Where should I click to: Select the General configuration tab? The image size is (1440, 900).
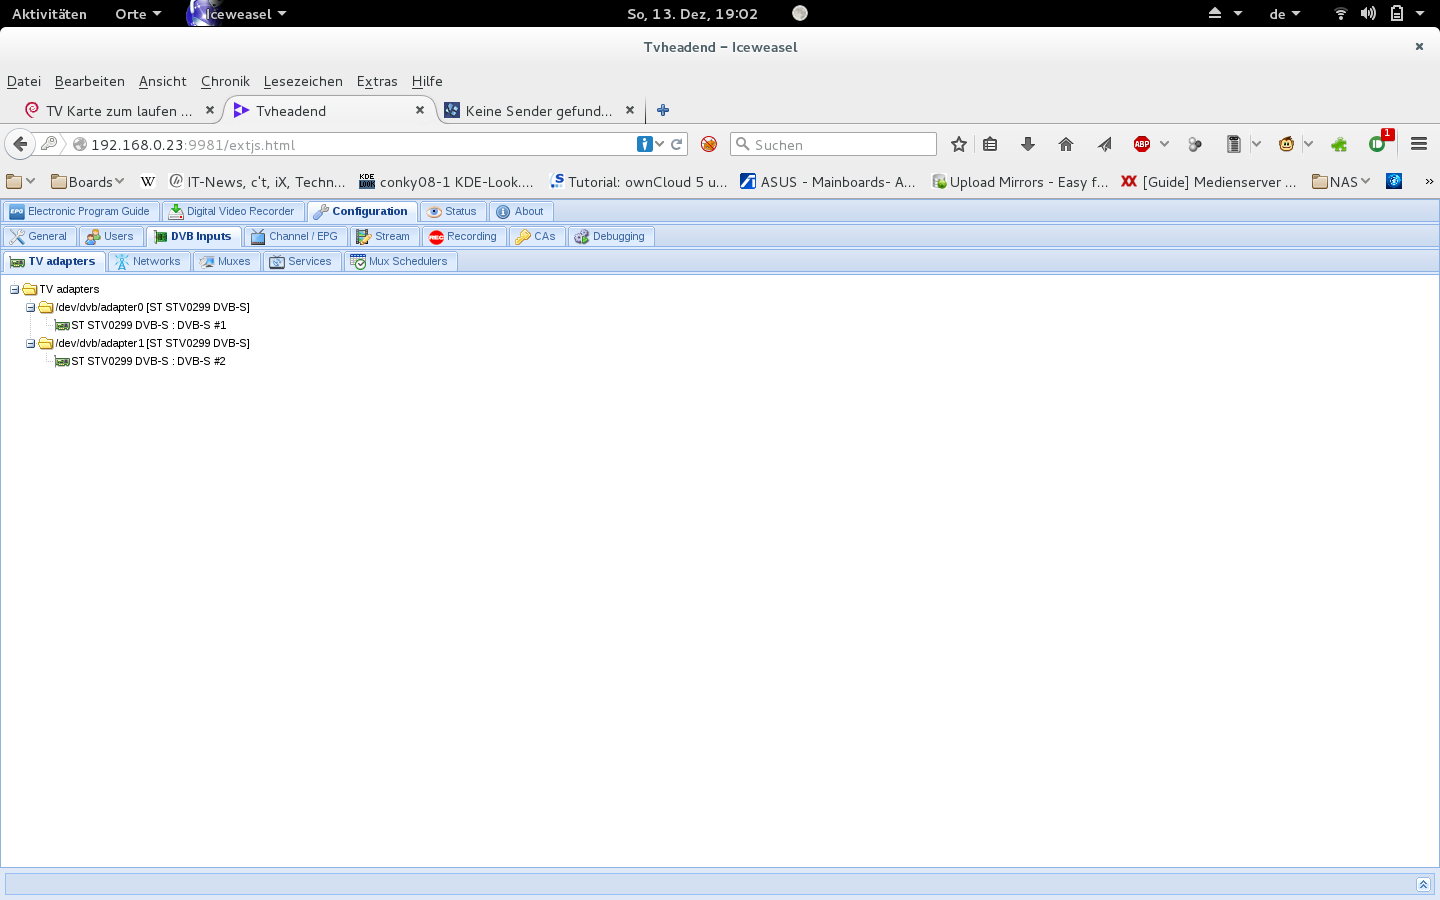tap(39, 236)
